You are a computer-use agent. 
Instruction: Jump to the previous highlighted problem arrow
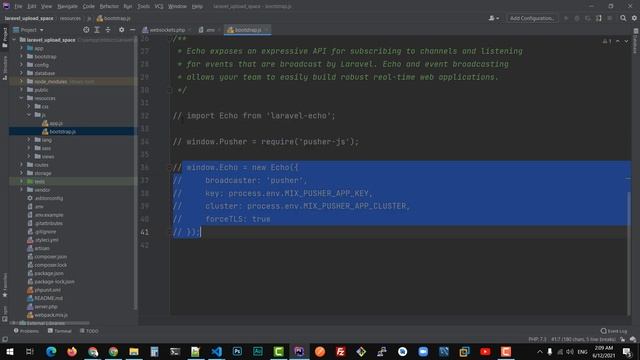point(618,41)
